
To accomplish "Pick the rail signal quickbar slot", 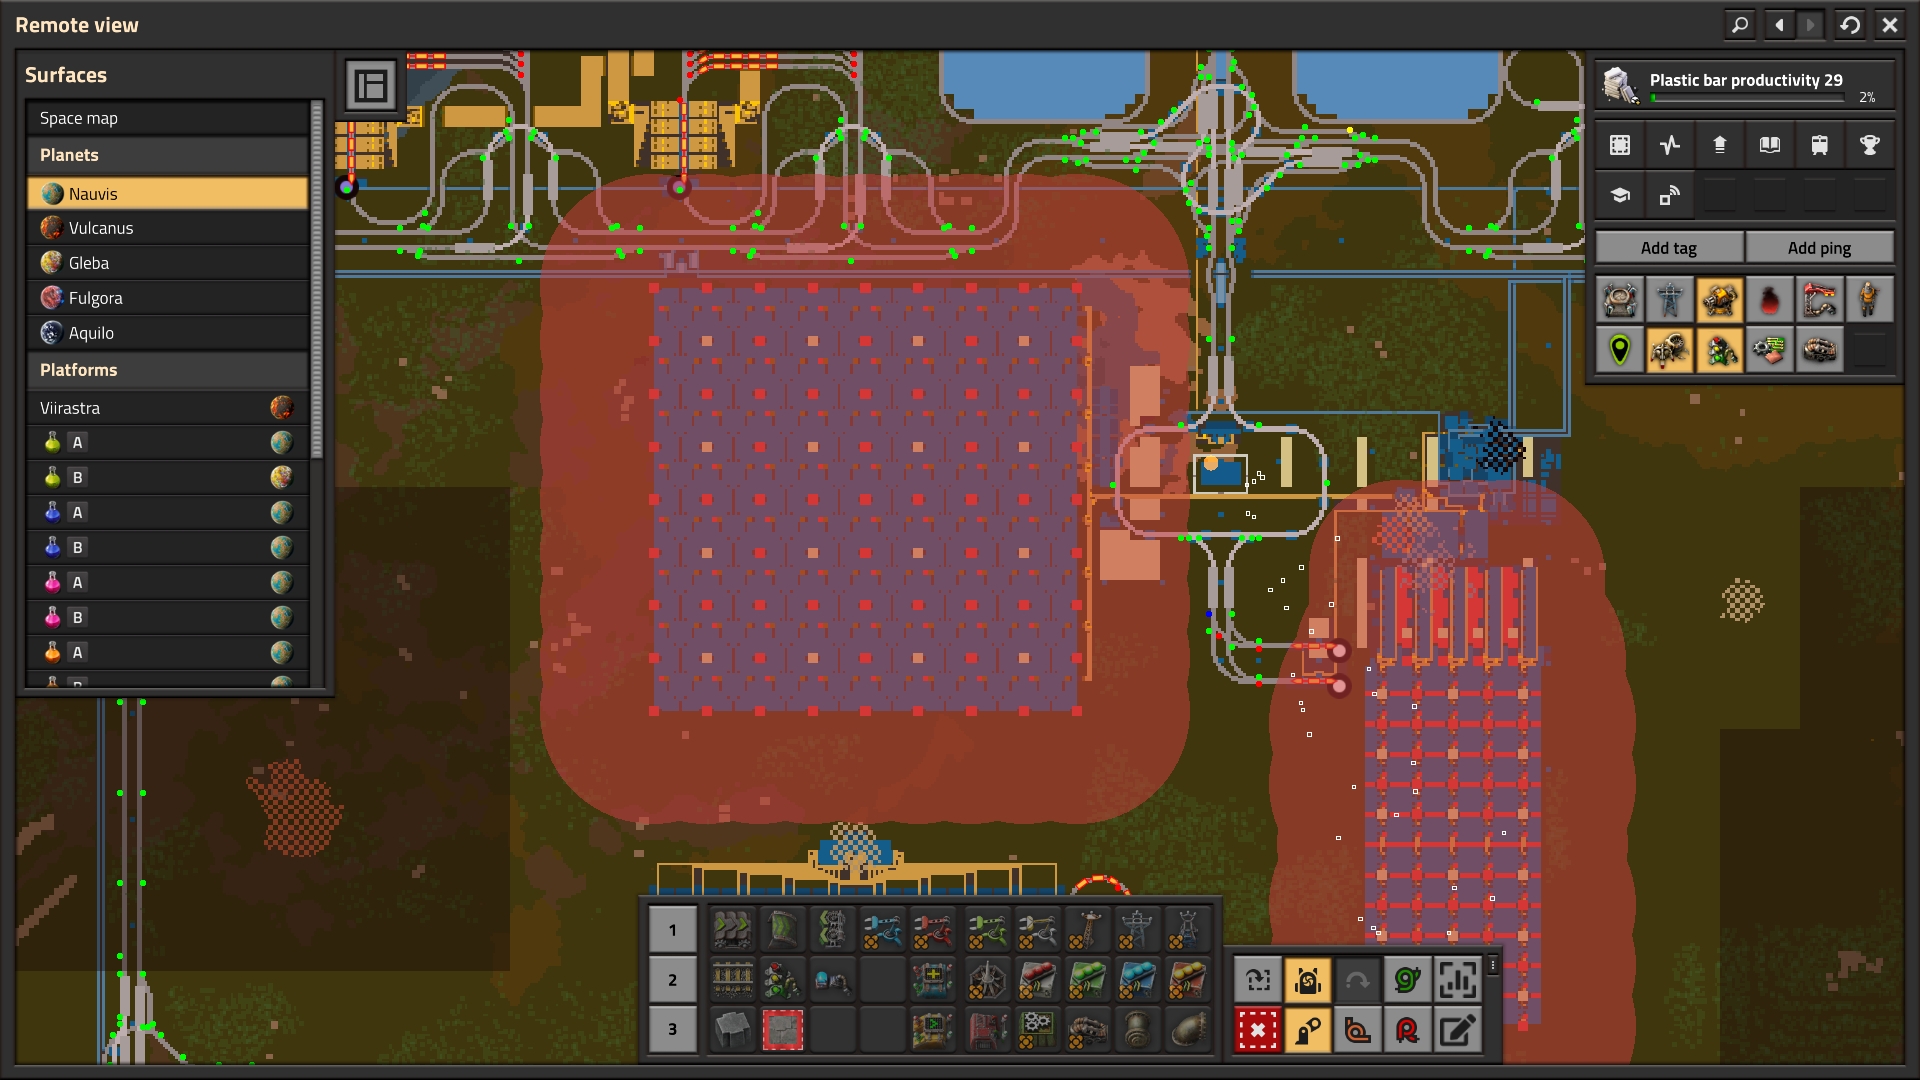I will coord(783,980).
